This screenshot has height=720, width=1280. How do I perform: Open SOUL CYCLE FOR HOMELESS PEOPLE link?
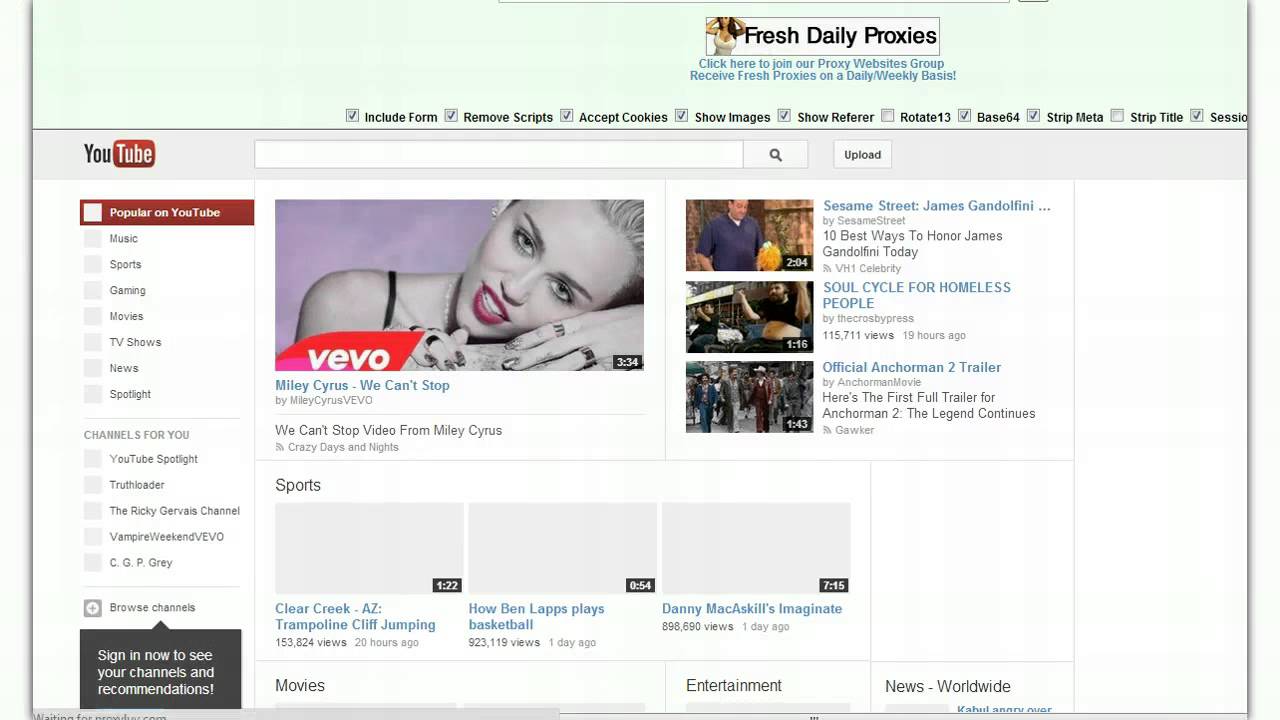pos(917,295)
